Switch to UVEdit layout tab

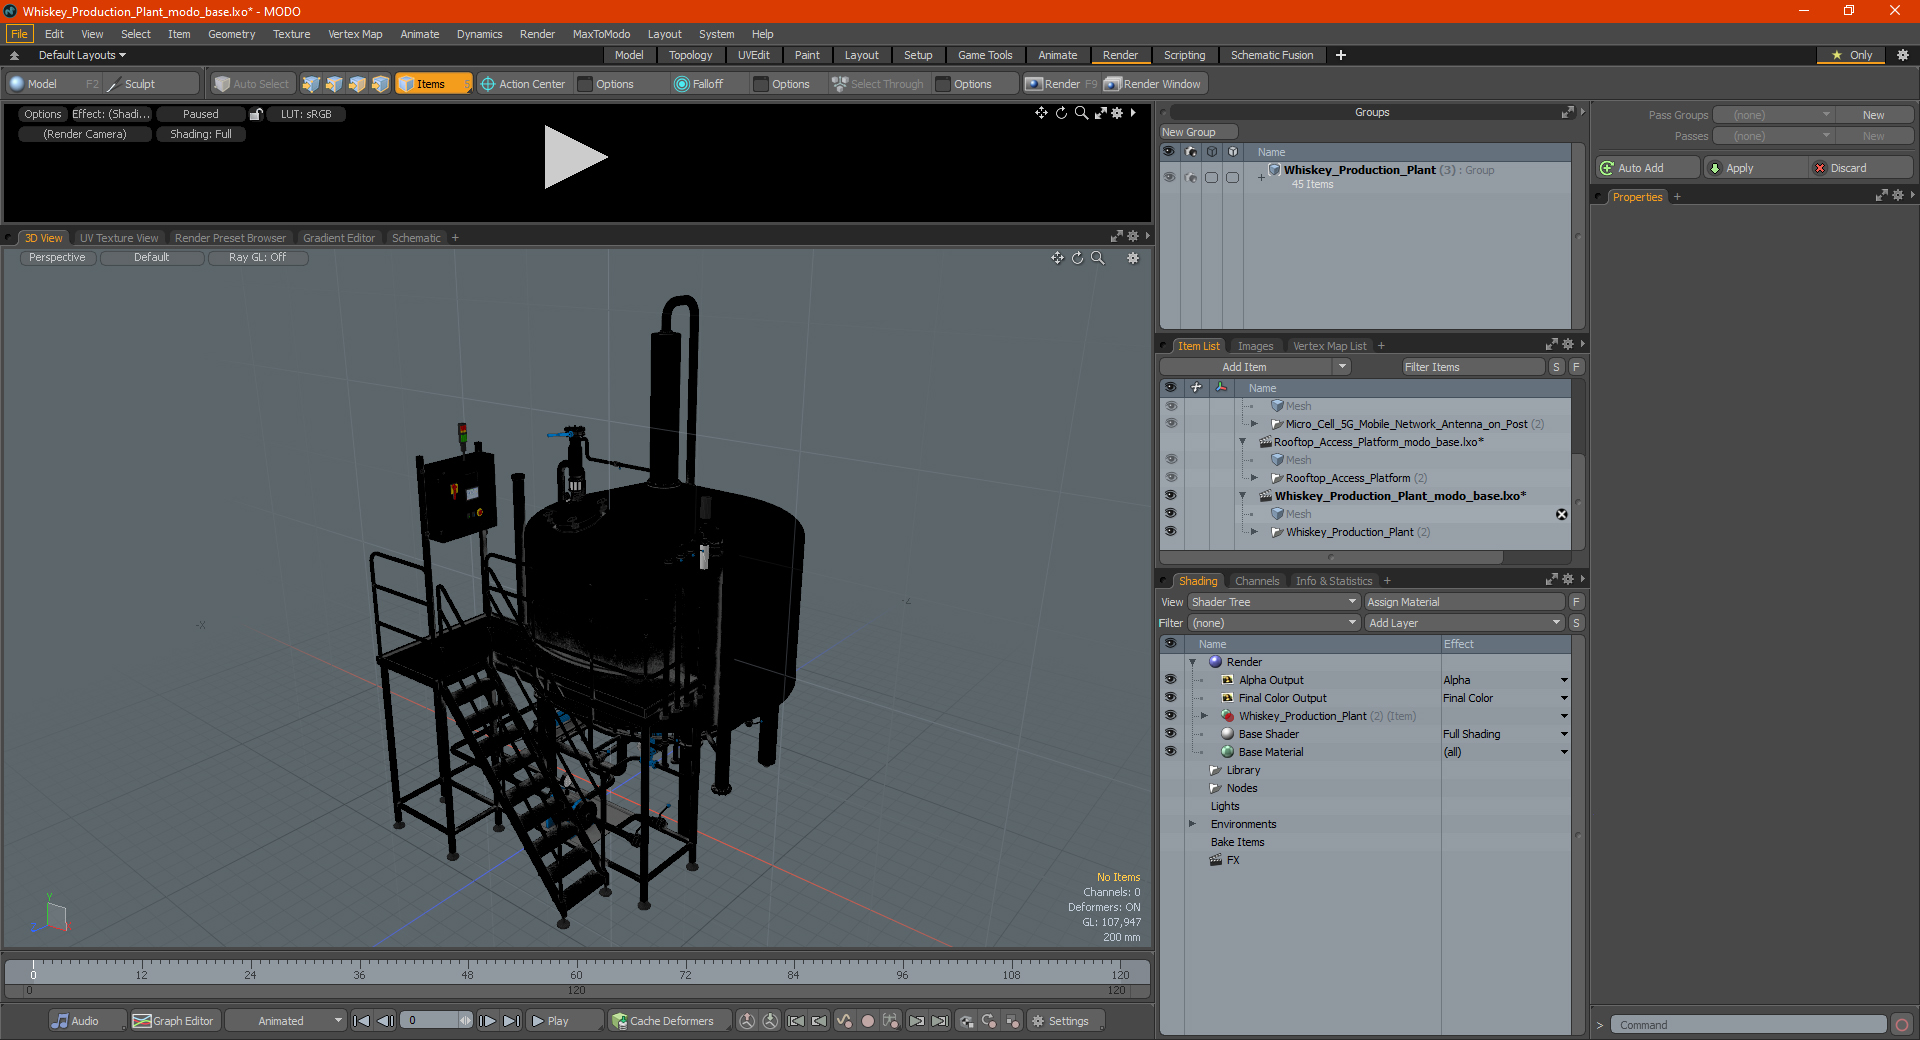pyautogui.click(x=753, y=55)
